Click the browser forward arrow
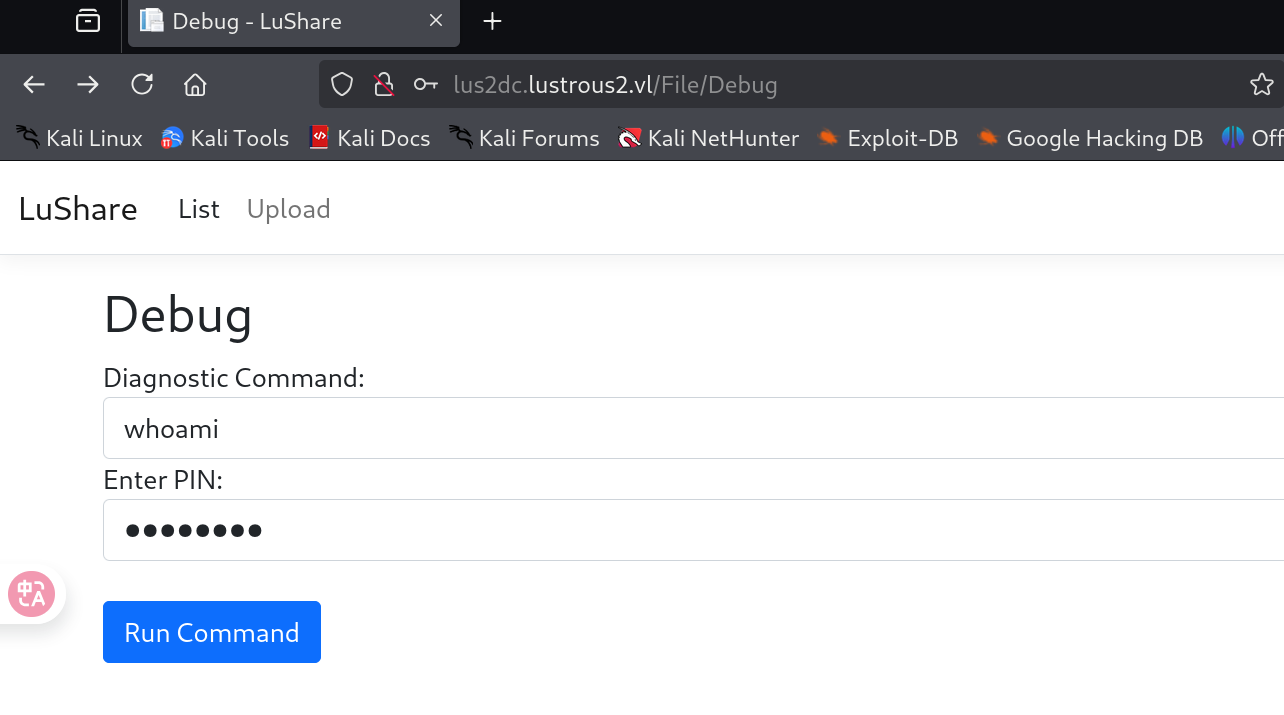This screenshot has height=715, width=1284. point(88,85)
